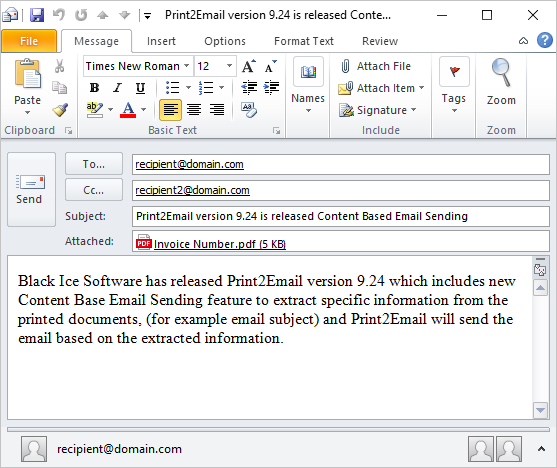
Task: Click the Save floppy disk icon
Action: (37, 15)
